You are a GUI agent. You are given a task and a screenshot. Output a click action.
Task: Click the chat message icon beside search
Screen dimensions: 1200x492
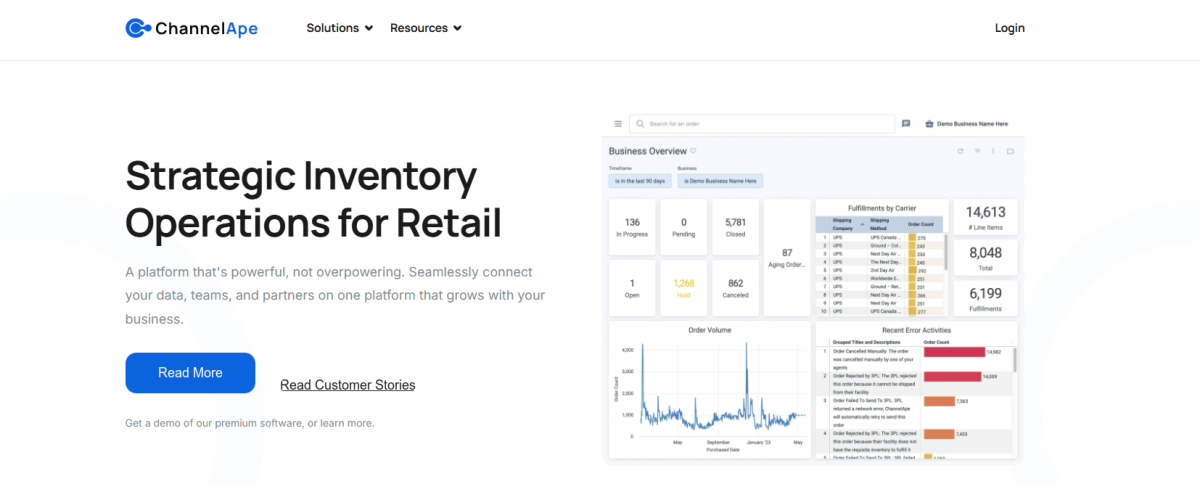tap(906, 124)
